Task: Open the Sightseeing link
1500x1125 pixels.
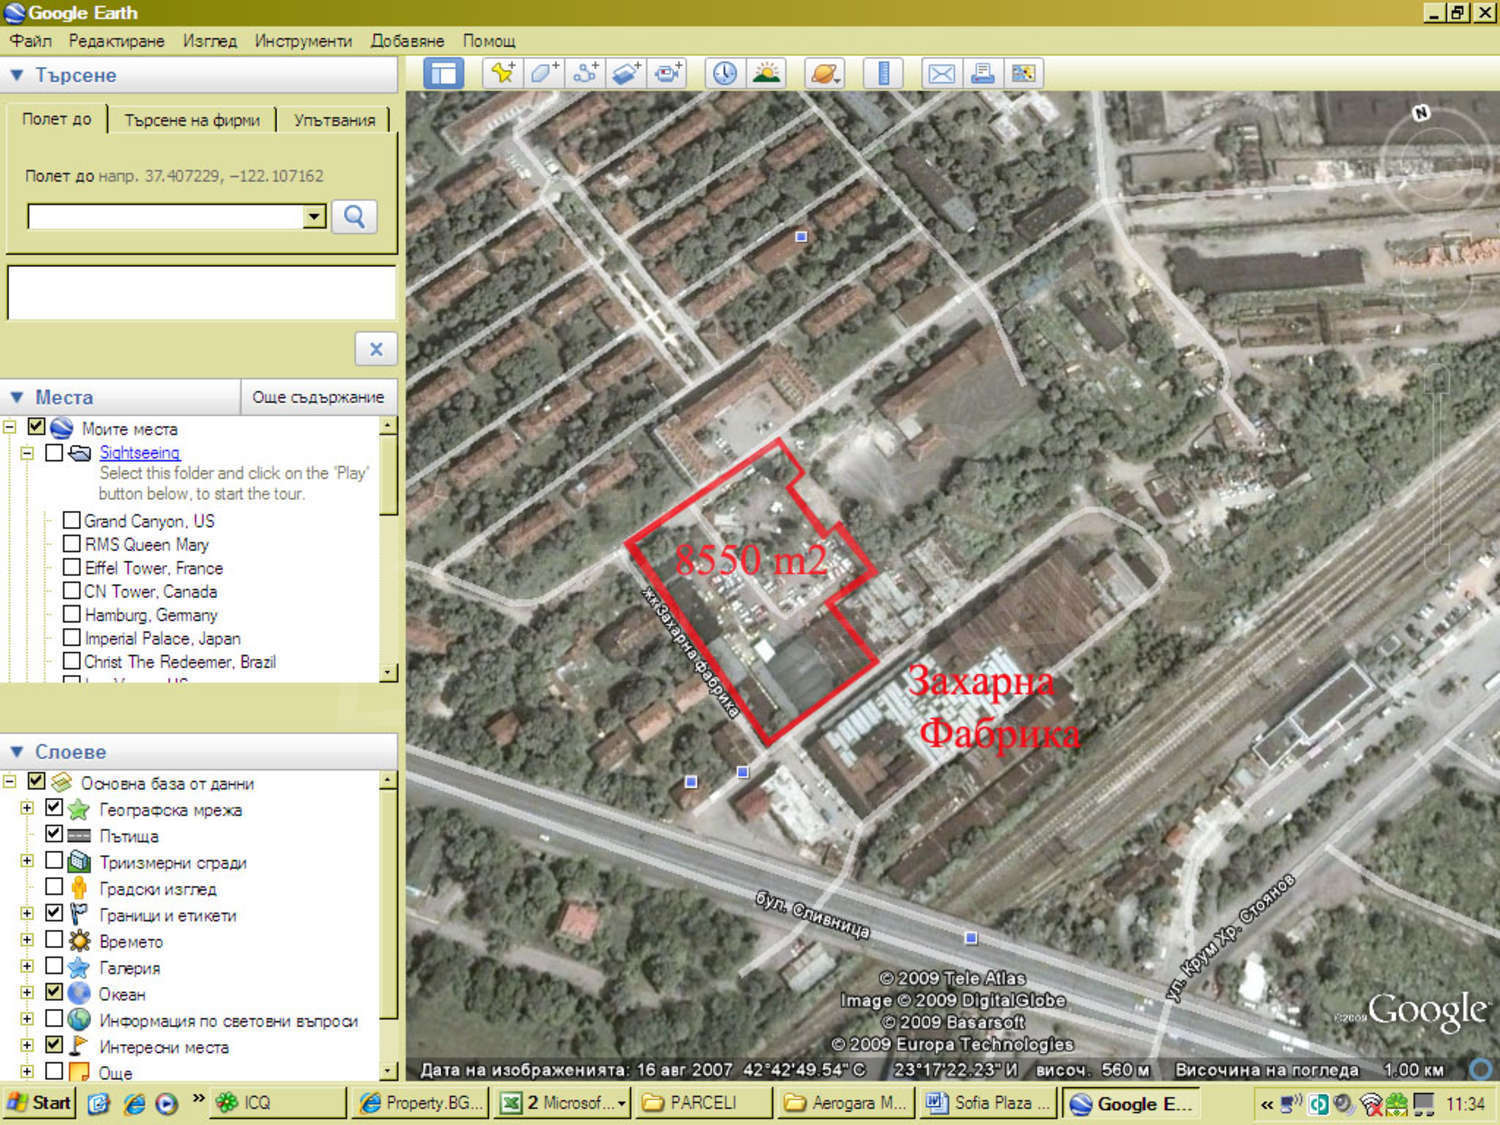Action: coord(140,453)
